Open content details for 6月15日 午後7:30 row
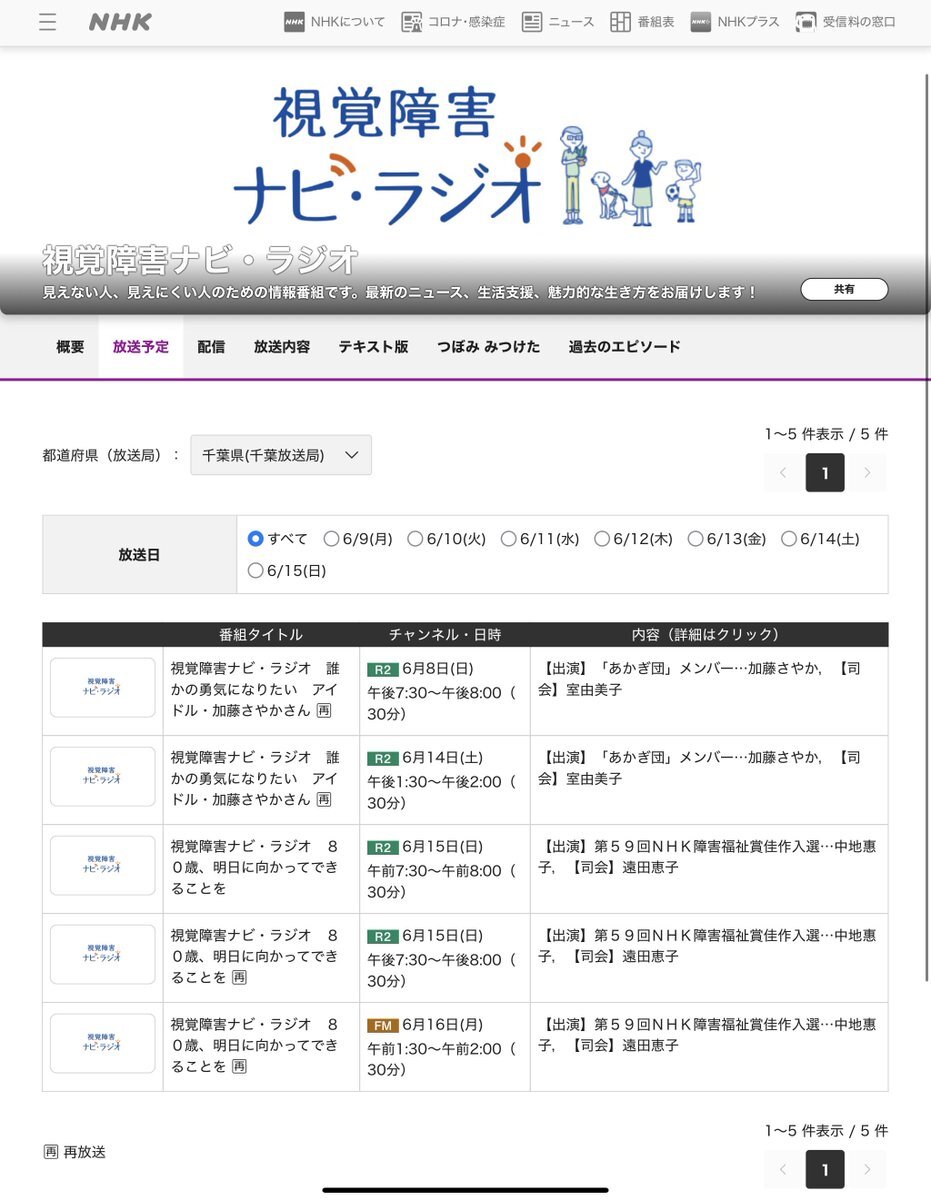 point(708,946)
